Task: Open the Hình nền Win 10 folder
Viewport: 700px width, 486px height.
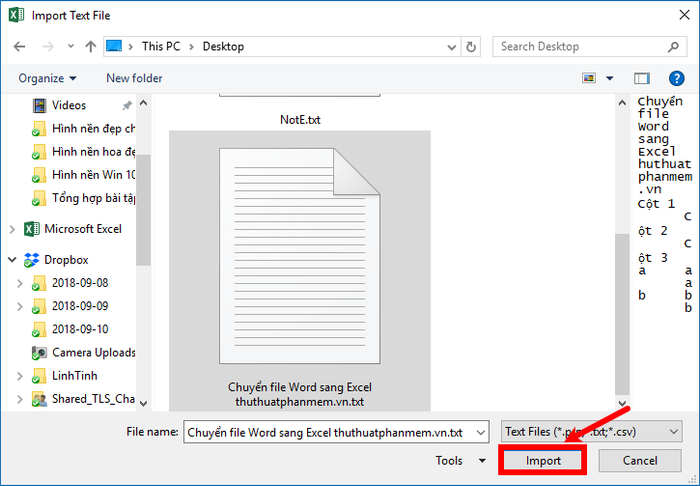Action: pyautogui.click(x=83, y=174)
